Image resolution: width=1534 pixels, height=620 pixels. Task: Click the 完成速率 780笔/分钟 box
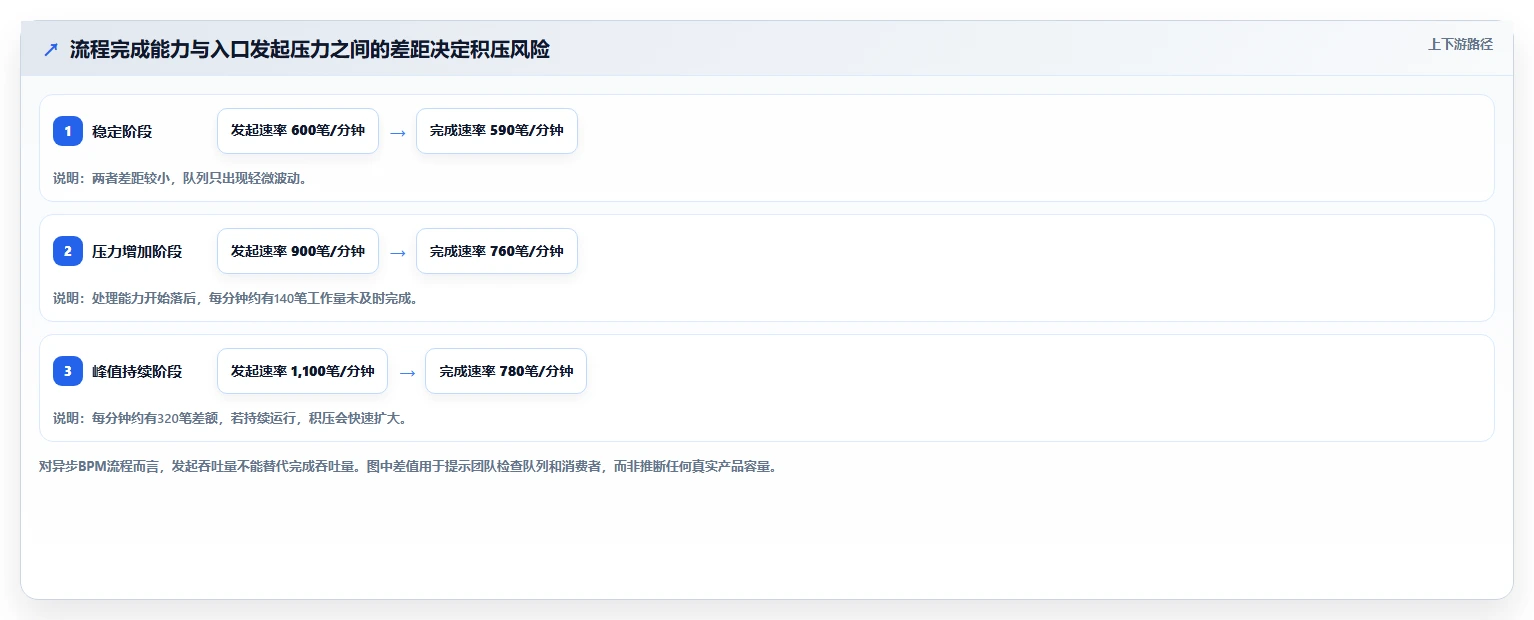(506, 371)
